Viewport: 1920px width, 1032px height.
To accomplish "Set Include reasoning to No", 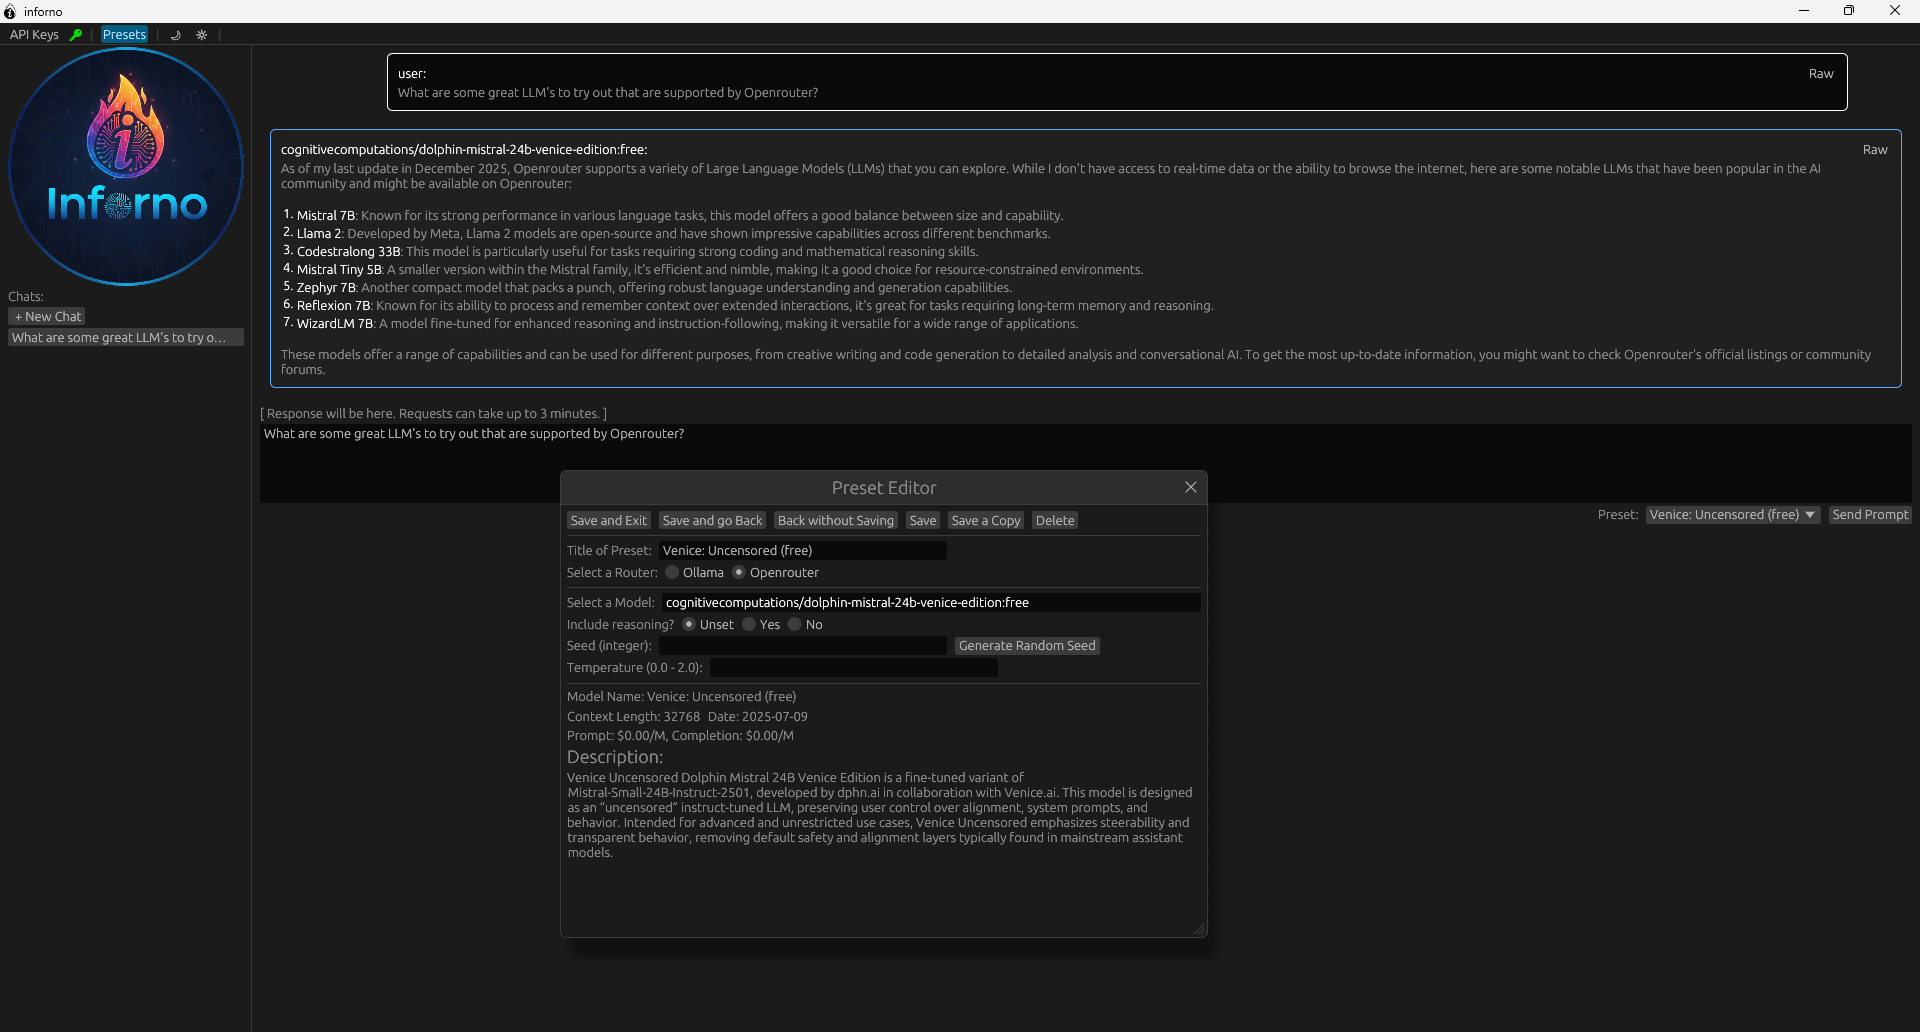I will click(x=795, y=625).
